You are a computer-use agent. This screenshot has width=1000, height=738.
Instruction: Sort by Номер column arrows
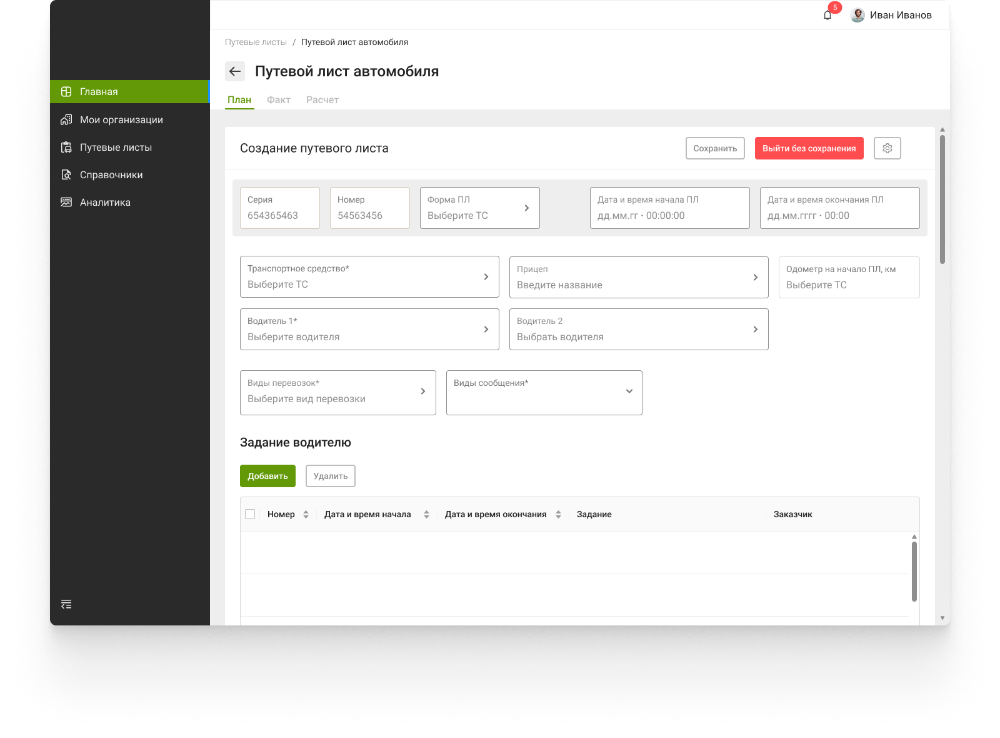306,515
